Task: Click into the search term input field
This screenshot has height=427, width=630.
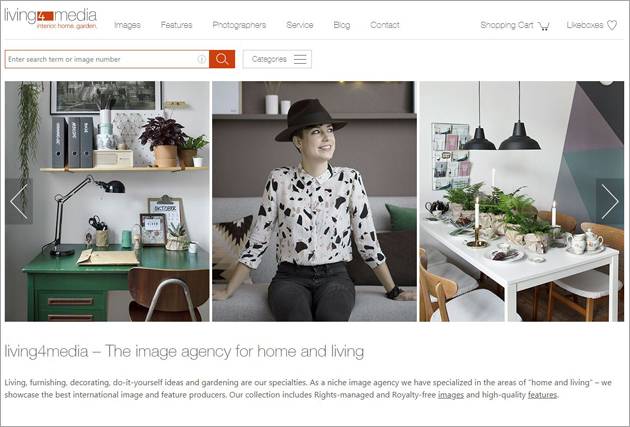Action: click(x=102, y=59)
